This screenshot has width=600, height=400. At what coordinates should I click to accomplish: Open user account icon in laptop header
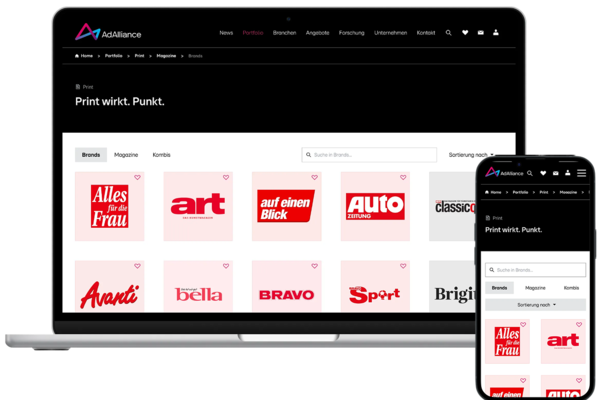point(496,33)
